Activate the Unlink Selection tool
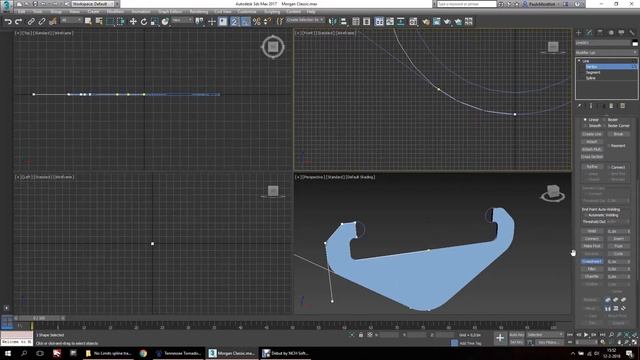Screen dimensions: 640x360 42,22
